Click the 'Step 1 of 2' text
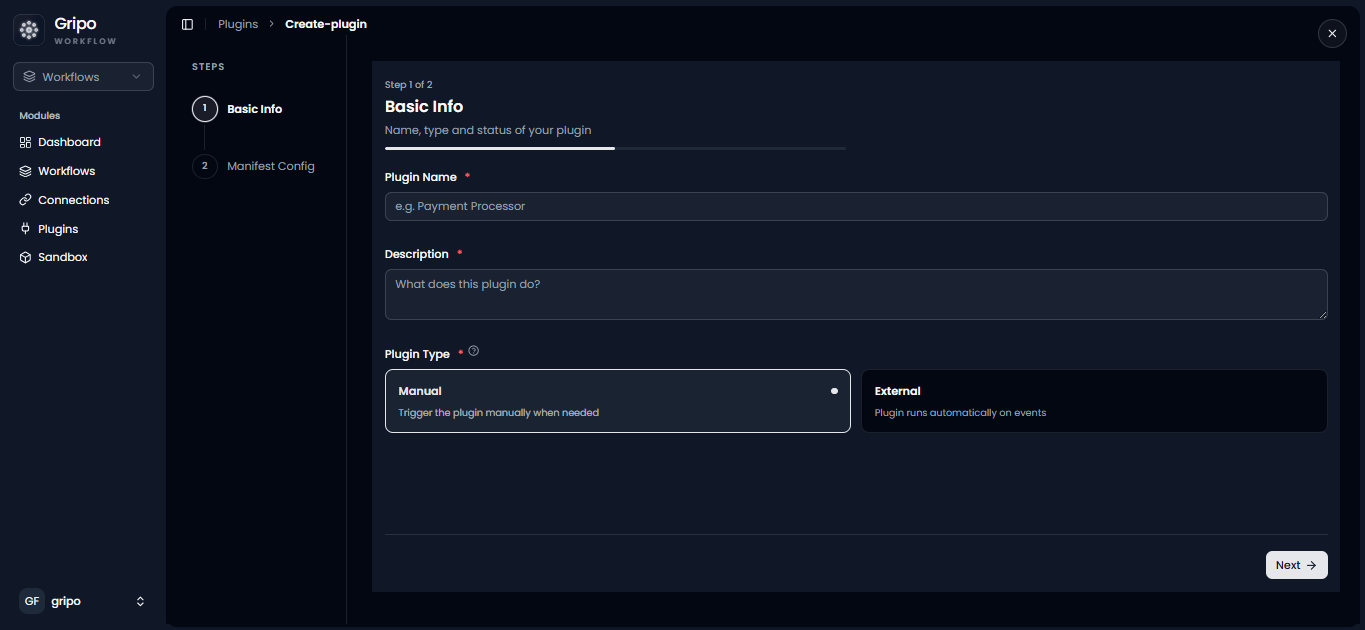The height and width of the screenshot is (630, 1365). (409, 85)
